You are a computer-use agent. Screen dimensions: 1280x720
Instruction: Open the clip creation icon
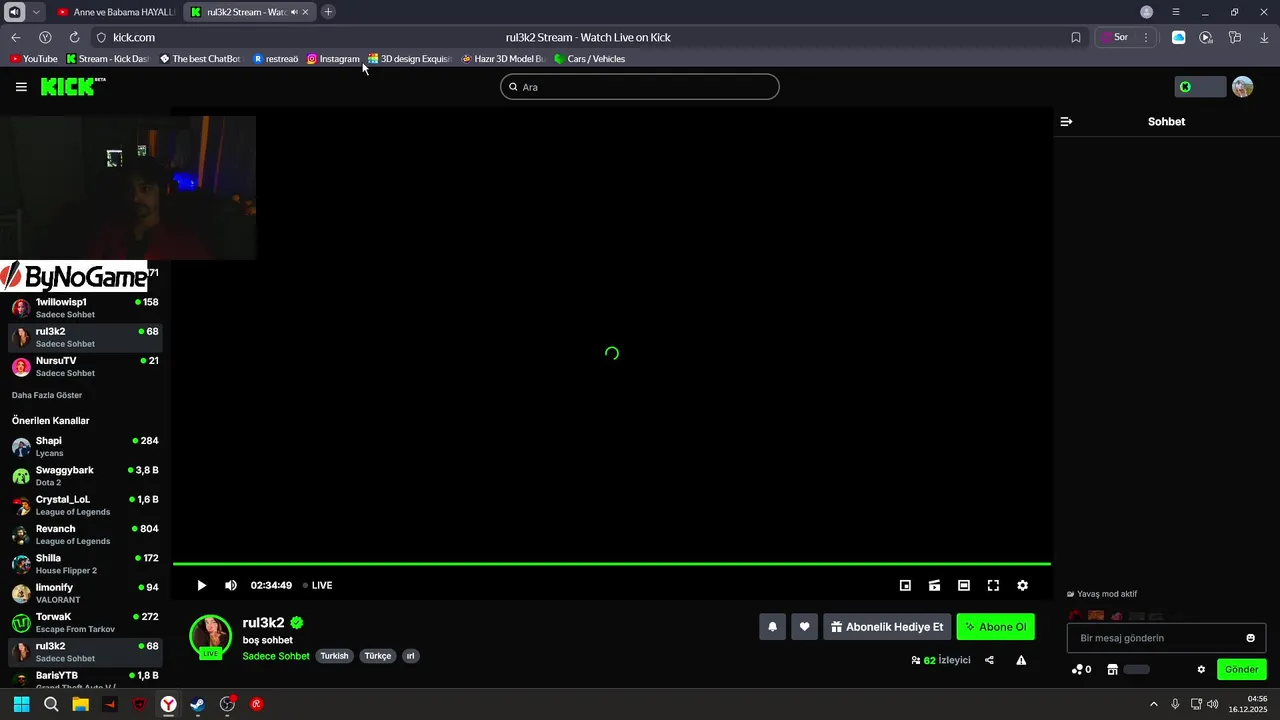pyautogui.click(x=934, y=586)
